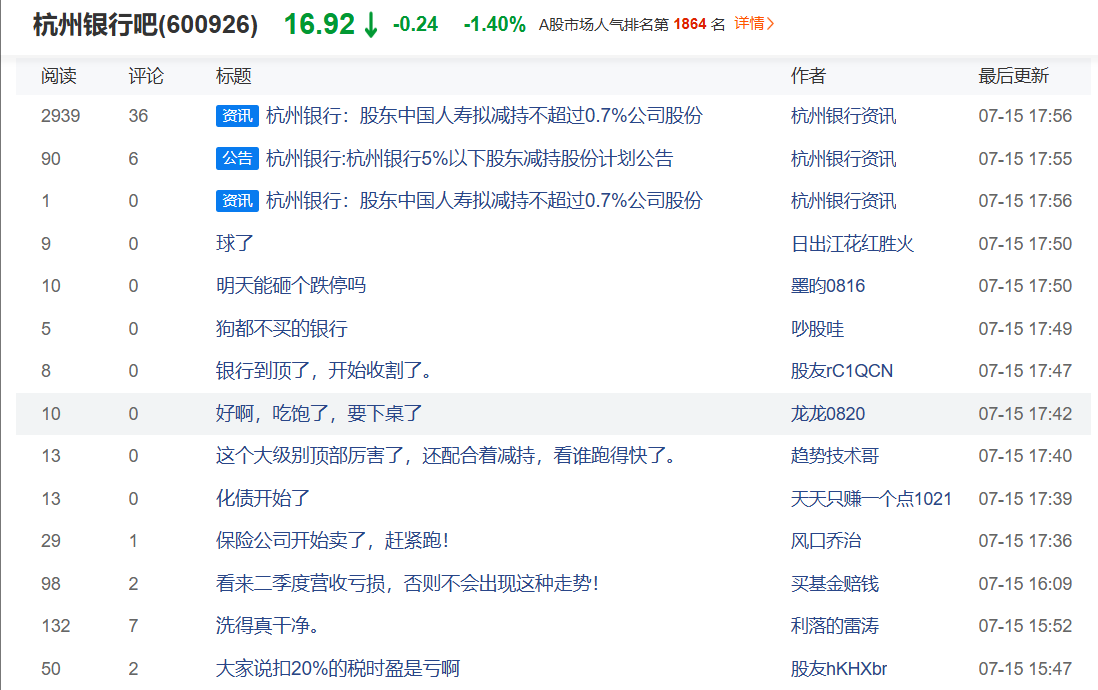Click the timestamp 07-15 16:09

click(1025, 584)
